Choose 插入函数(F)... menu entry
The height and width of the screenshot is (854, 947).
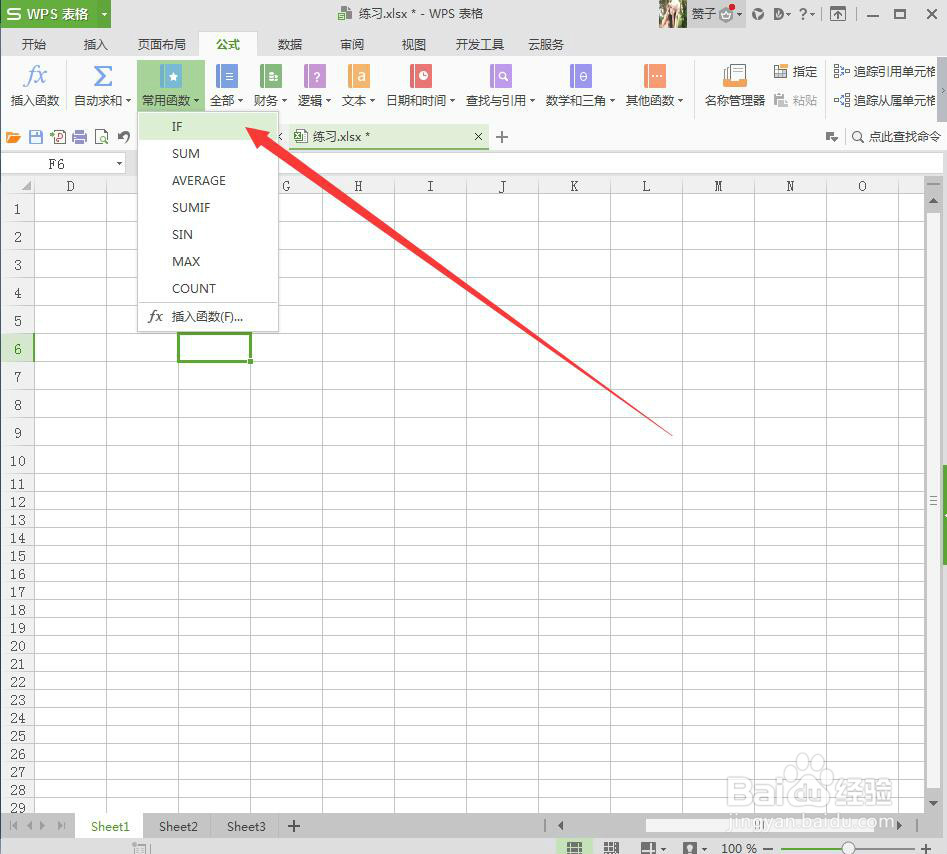point(208,316)
